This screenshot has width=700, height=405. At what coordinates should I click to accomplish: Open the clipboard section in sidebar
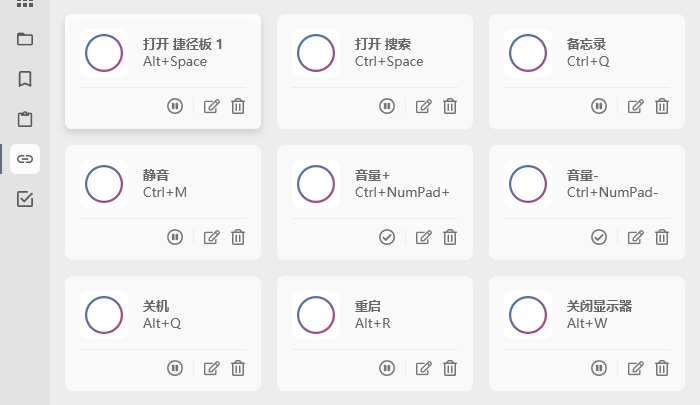tap(25, 119)
